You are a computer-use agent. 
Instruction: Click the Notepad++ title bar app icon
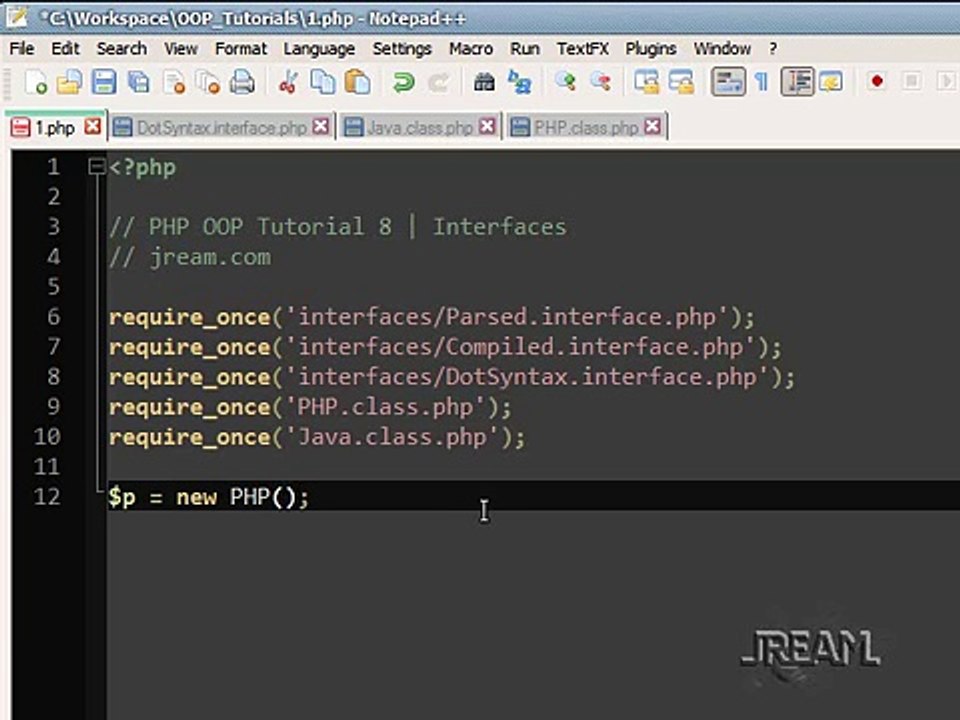pyautogui.click(x=17, y=17)
